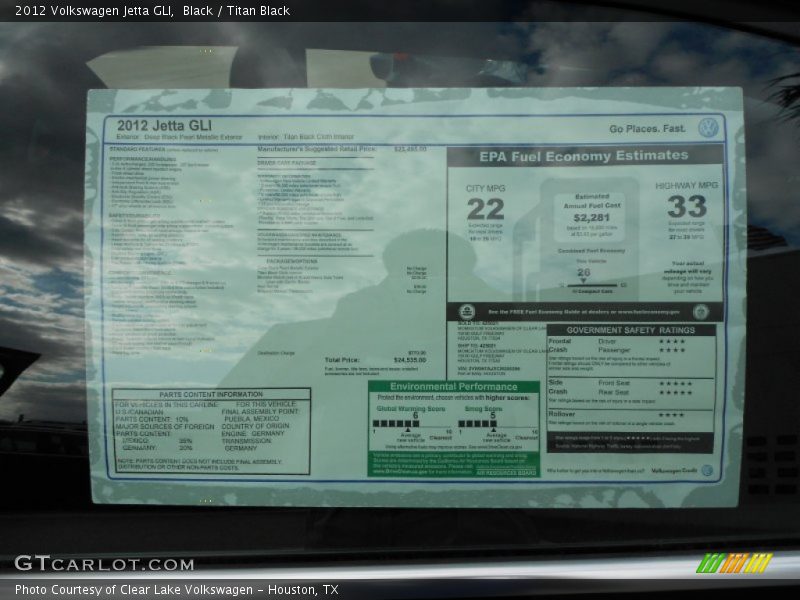Click the fuel economy guide banner text

pyautogui.click(x=584, y=312)
